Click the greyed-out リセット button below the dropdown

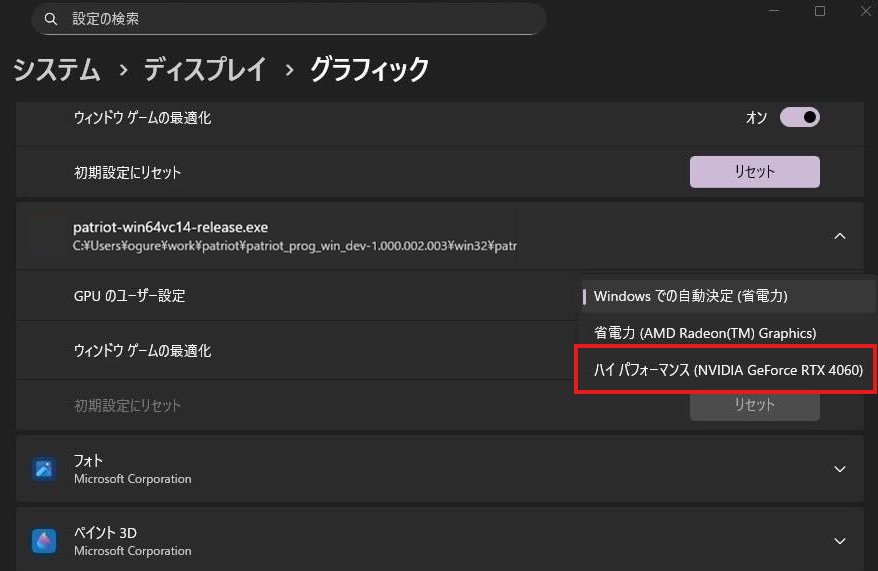click(754, 405)
